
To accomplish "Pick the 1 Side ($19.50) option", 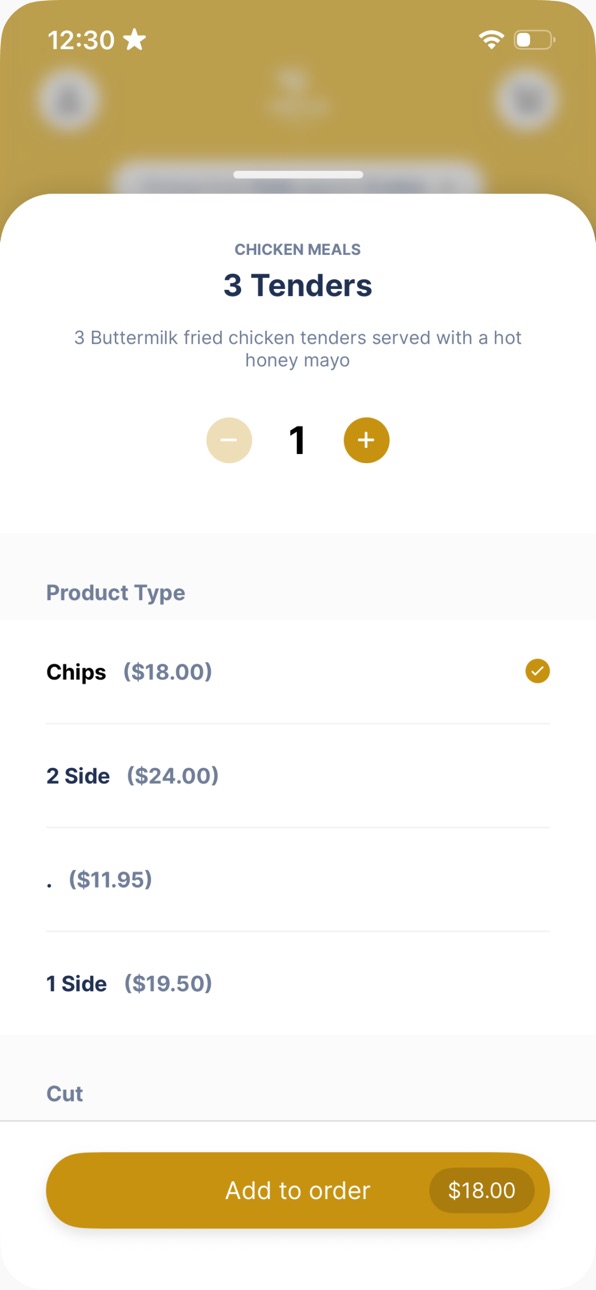I will [298, 984].
